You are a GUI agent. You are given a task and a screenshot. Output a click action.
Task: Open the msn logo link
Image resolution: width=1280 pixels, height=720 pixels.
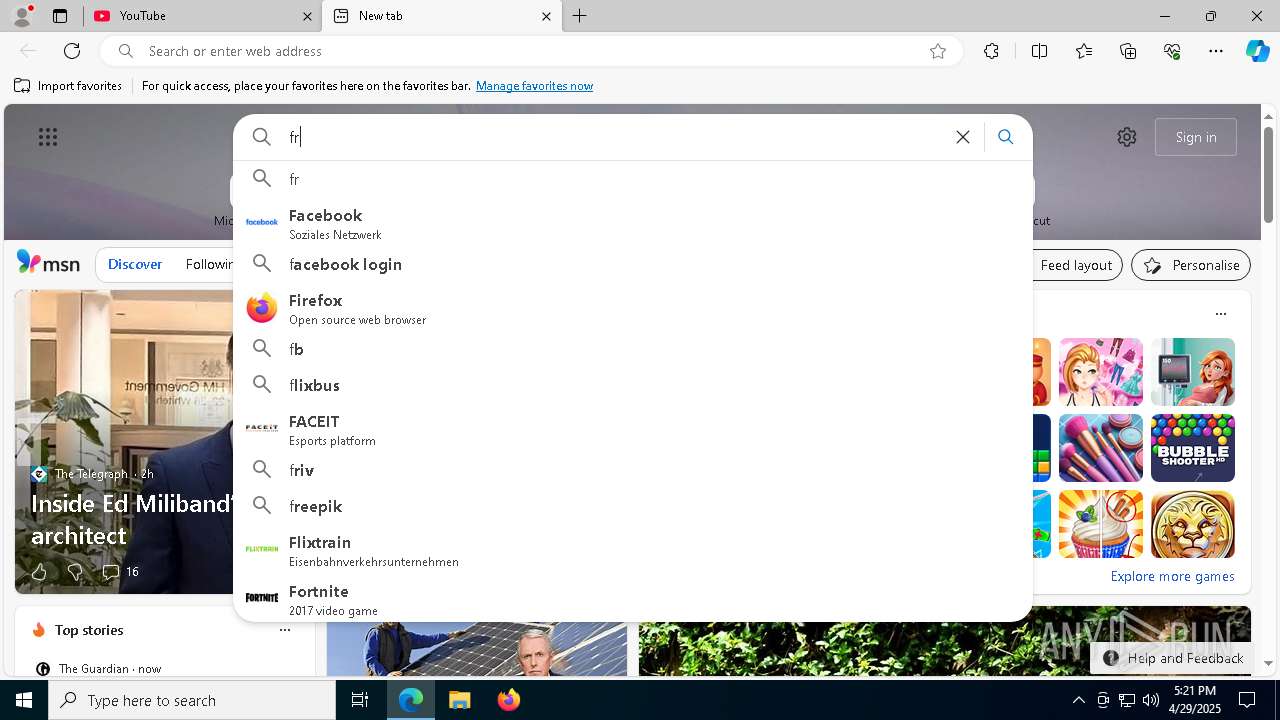pyautogui.click(x=48, y=263)
